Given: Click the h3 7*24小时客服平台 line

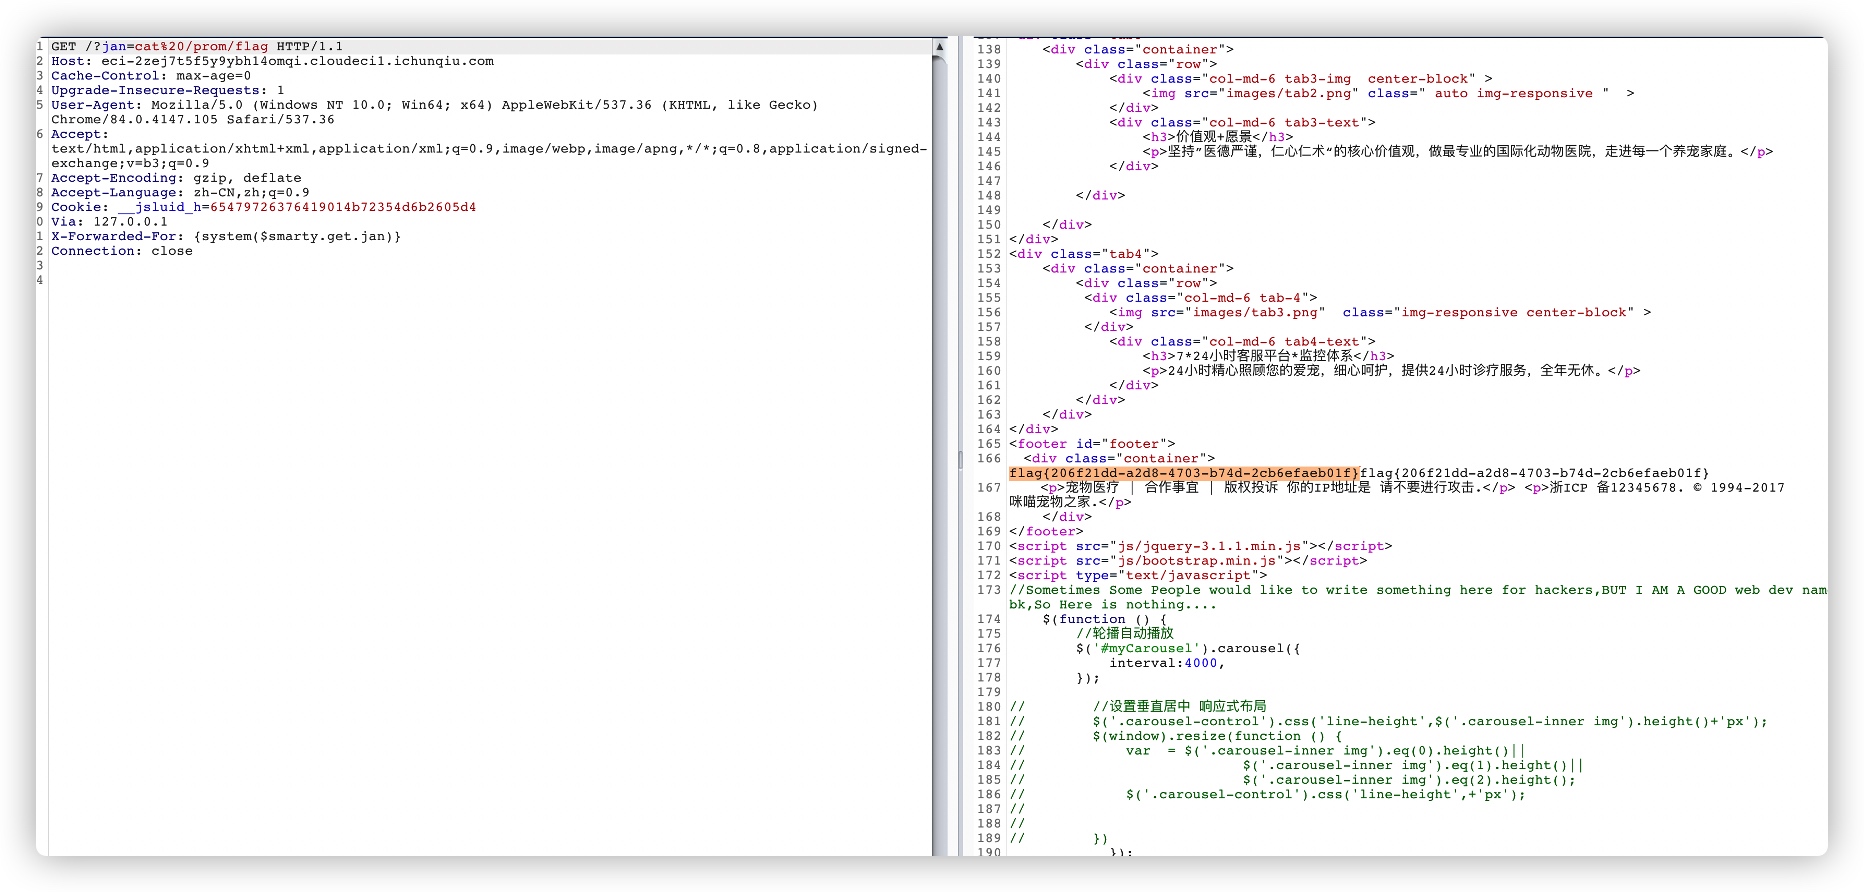Looking at the screenshot, I should 1268,356.
